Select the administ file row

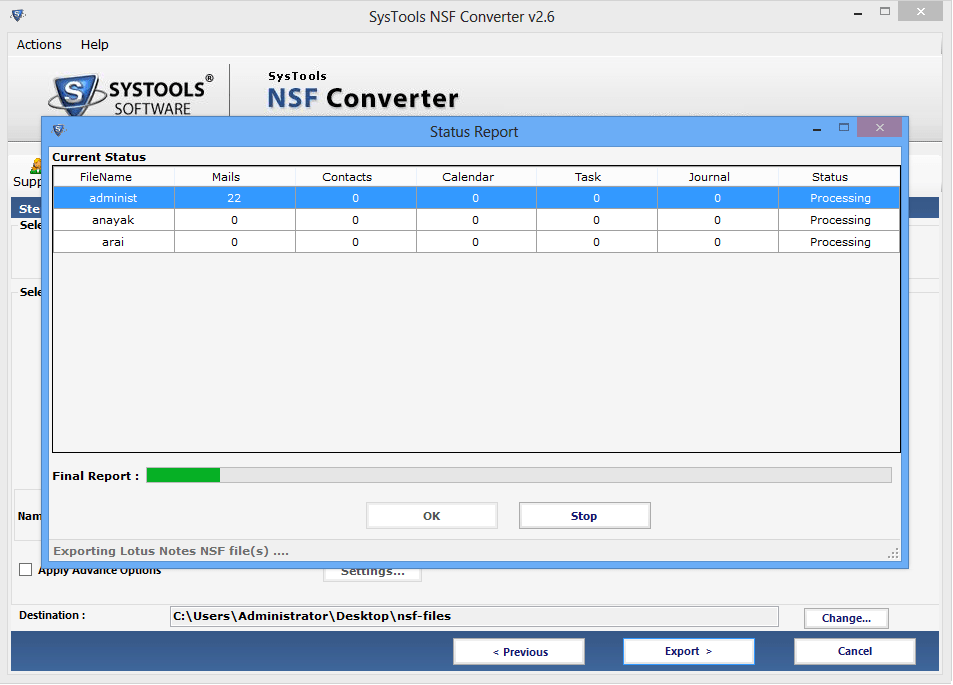tap(113, 198)
